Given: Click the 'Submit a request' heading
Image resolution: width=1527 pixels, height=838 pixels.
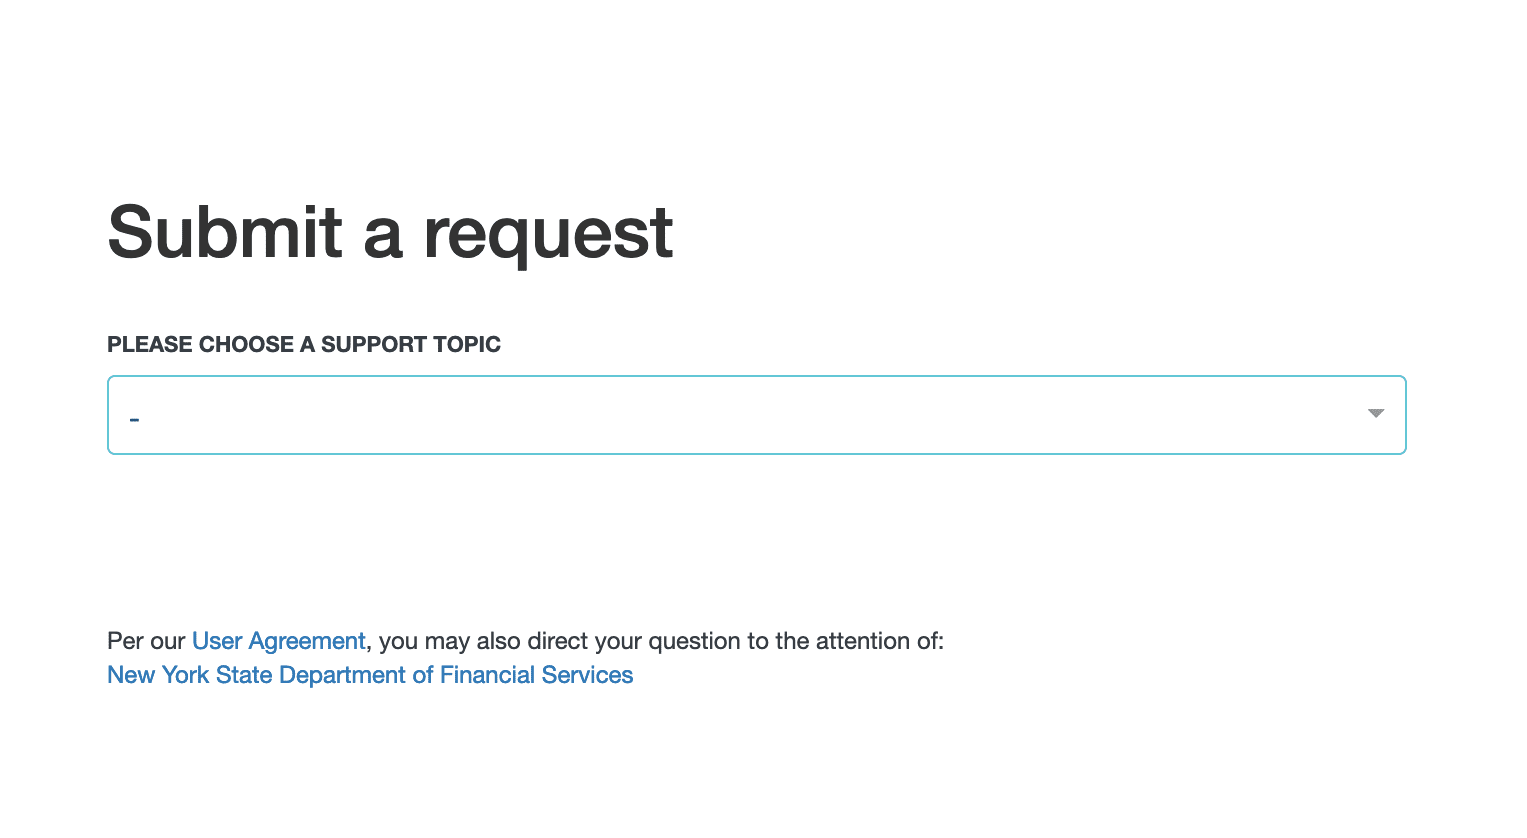Looking at the screenshot, I should [x=390, y=233].
